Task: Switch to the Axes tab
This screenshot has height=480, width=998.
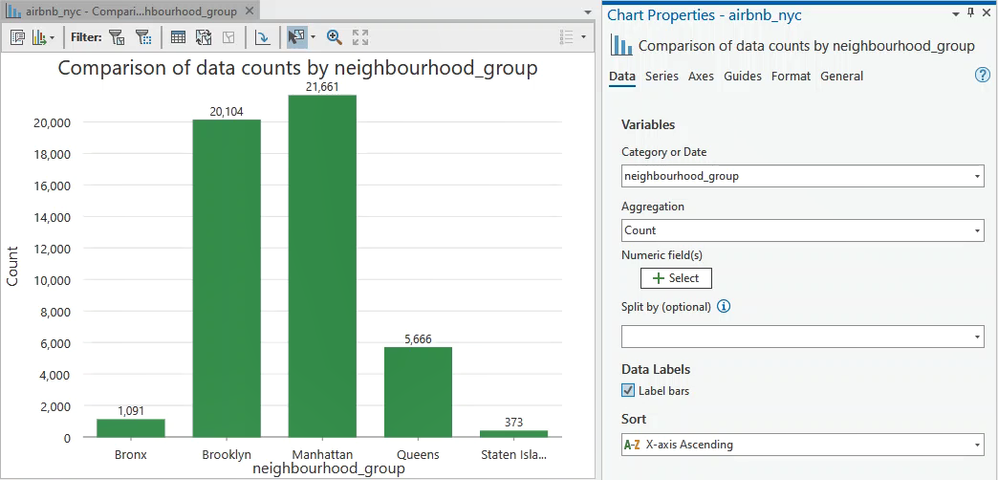Action: tap(701, 76)
